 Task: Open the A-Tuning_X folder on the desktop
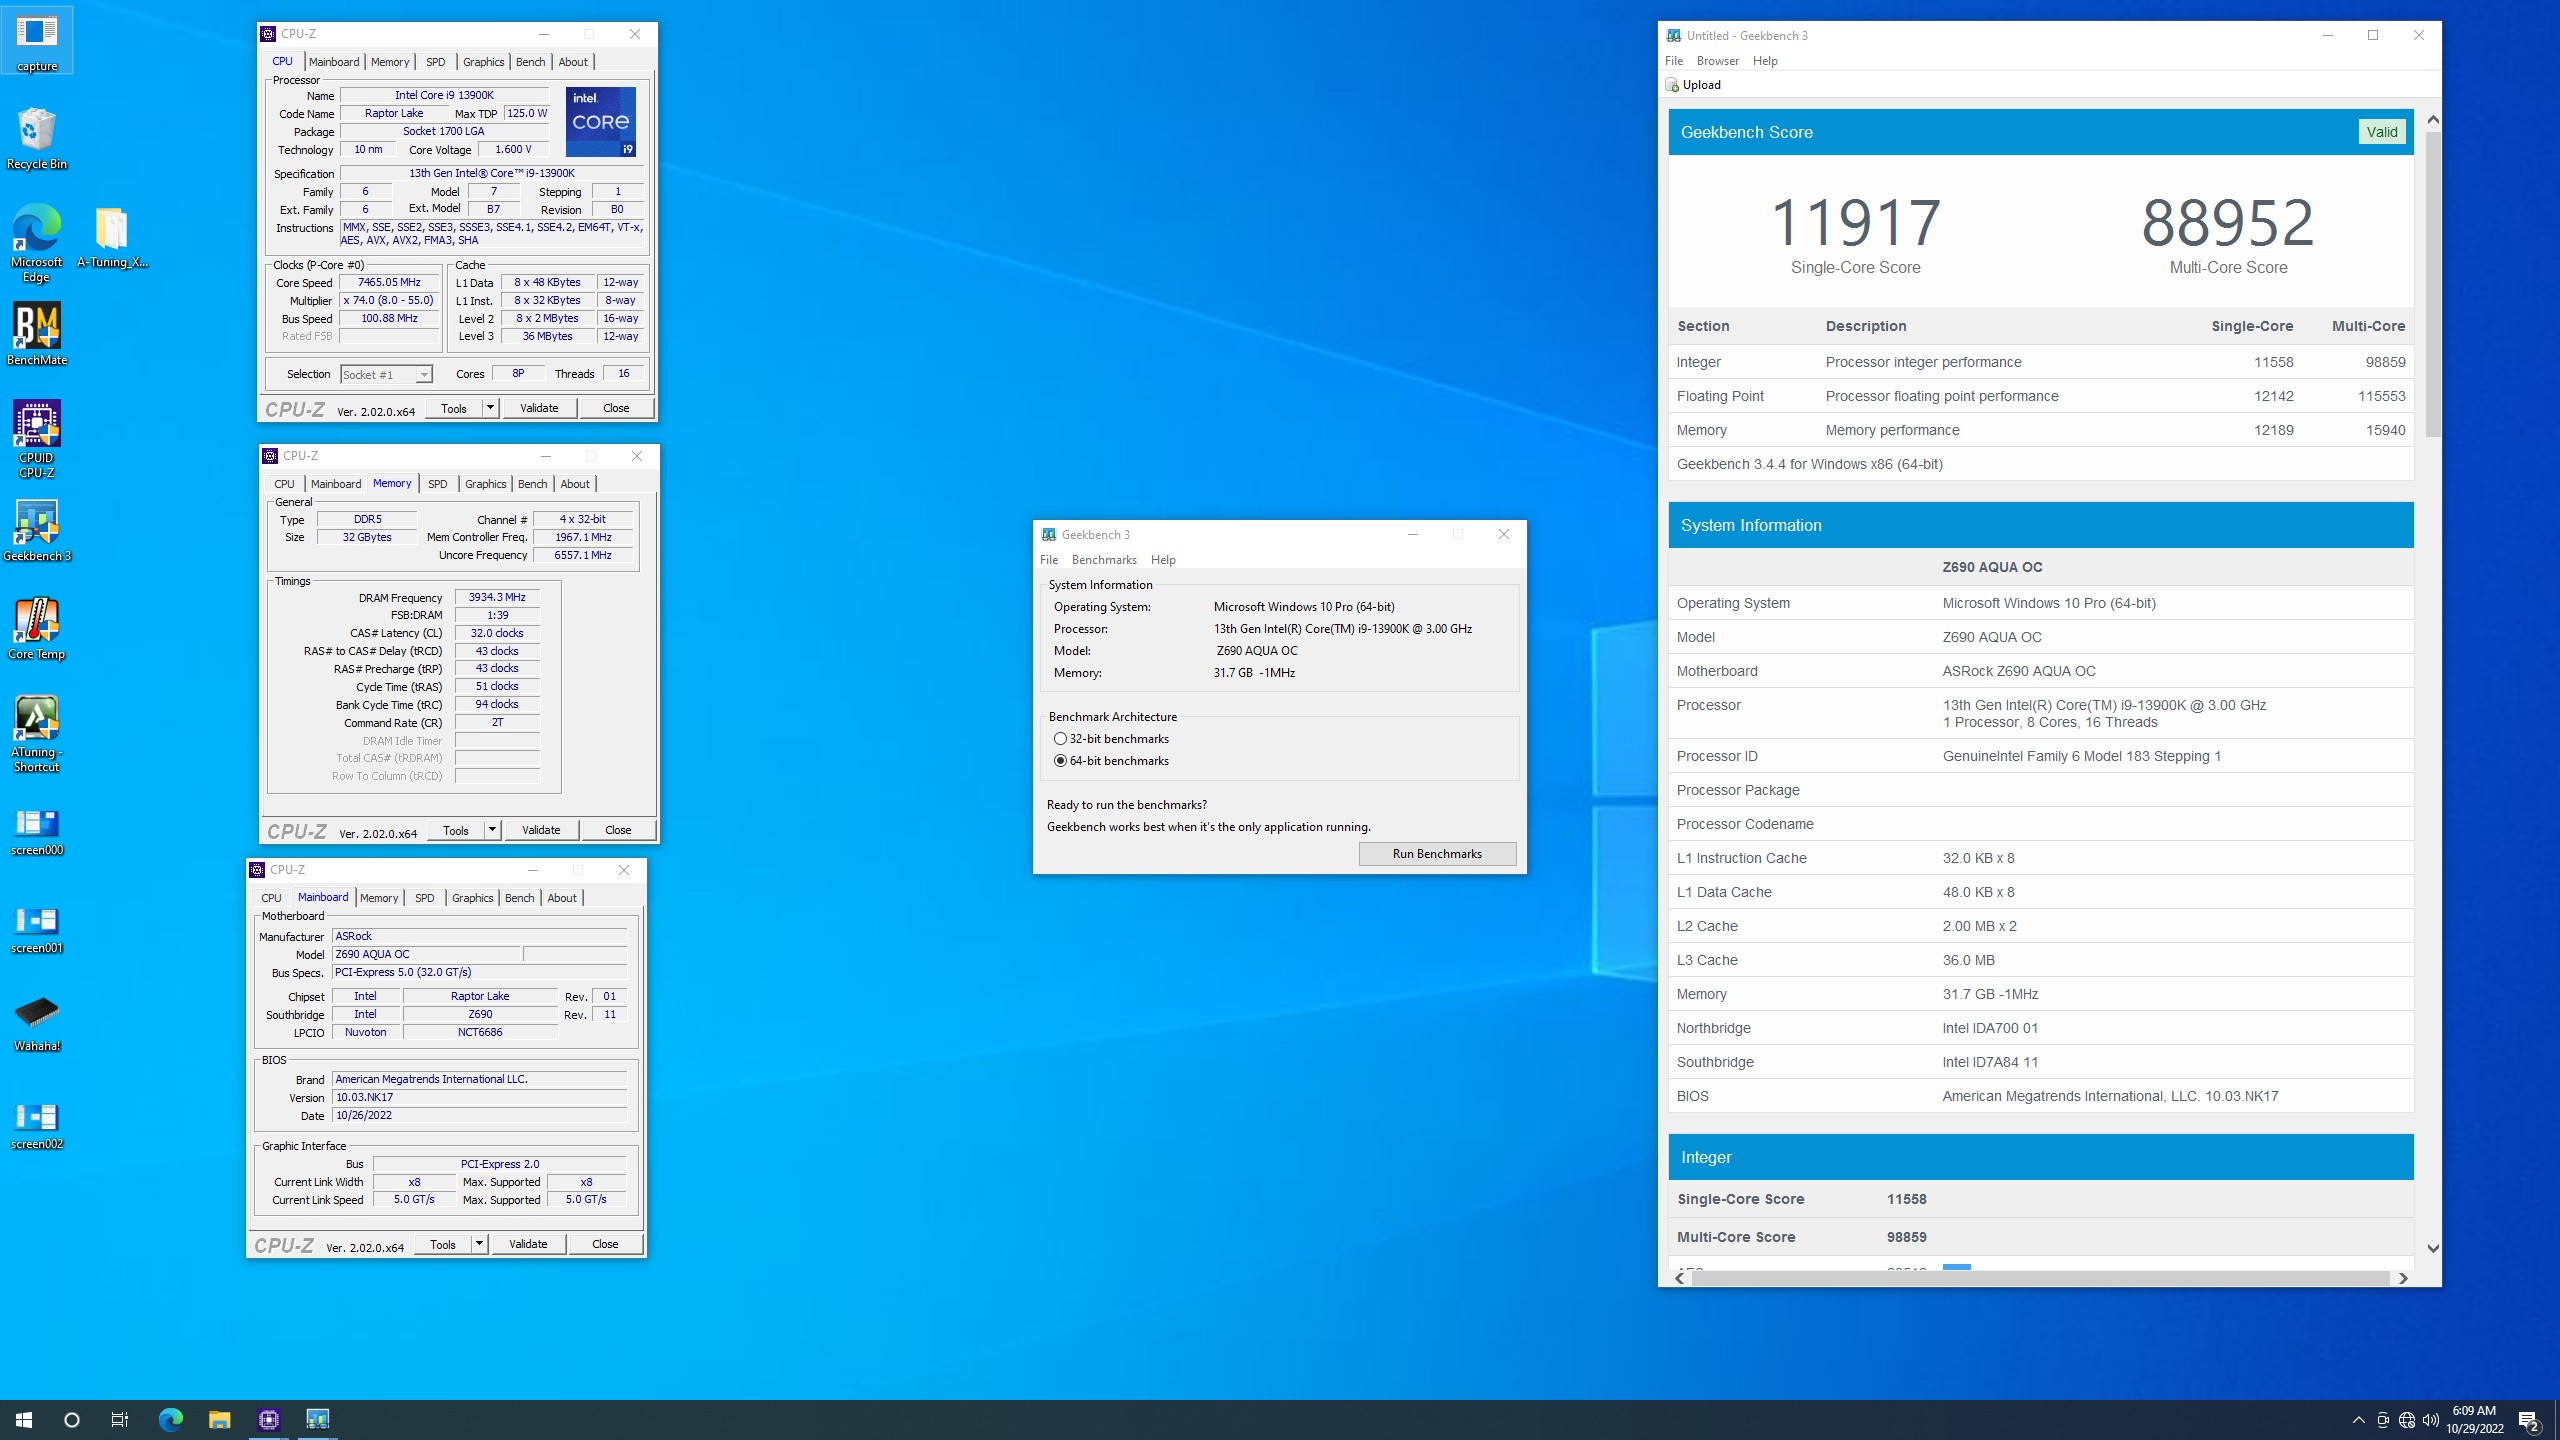pyautogui.click(x=112, y=237)
